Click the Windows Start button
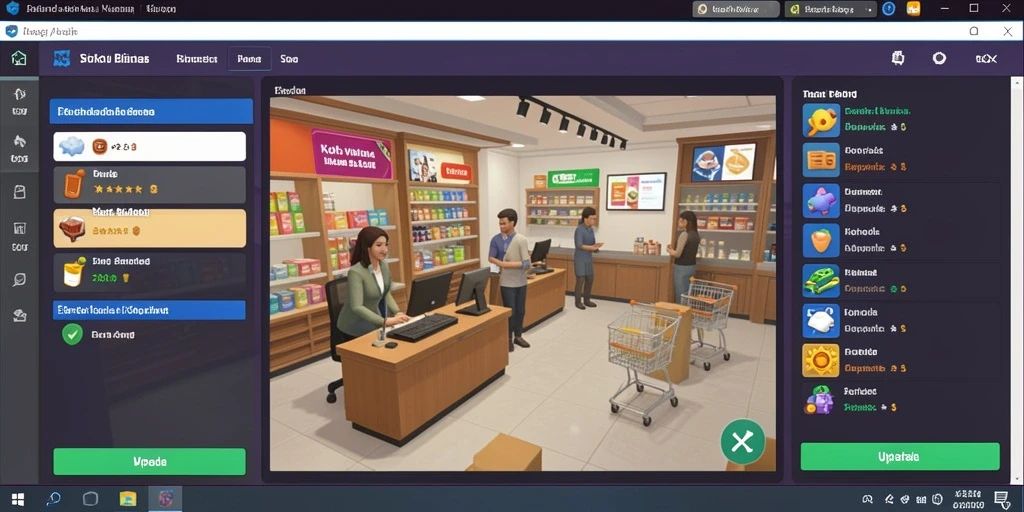This screenshot has height=512, width=1024. pos(18,500)
